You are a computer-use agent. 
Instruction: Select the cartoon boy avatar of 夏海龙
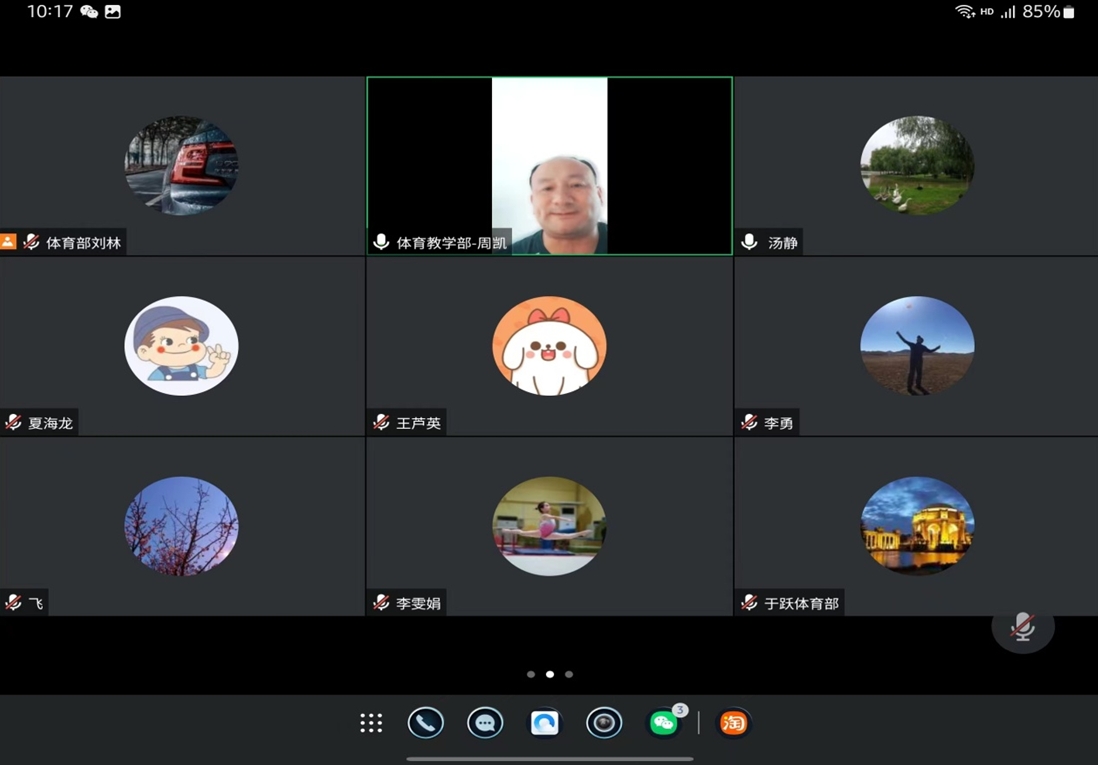tap(181, 345)
